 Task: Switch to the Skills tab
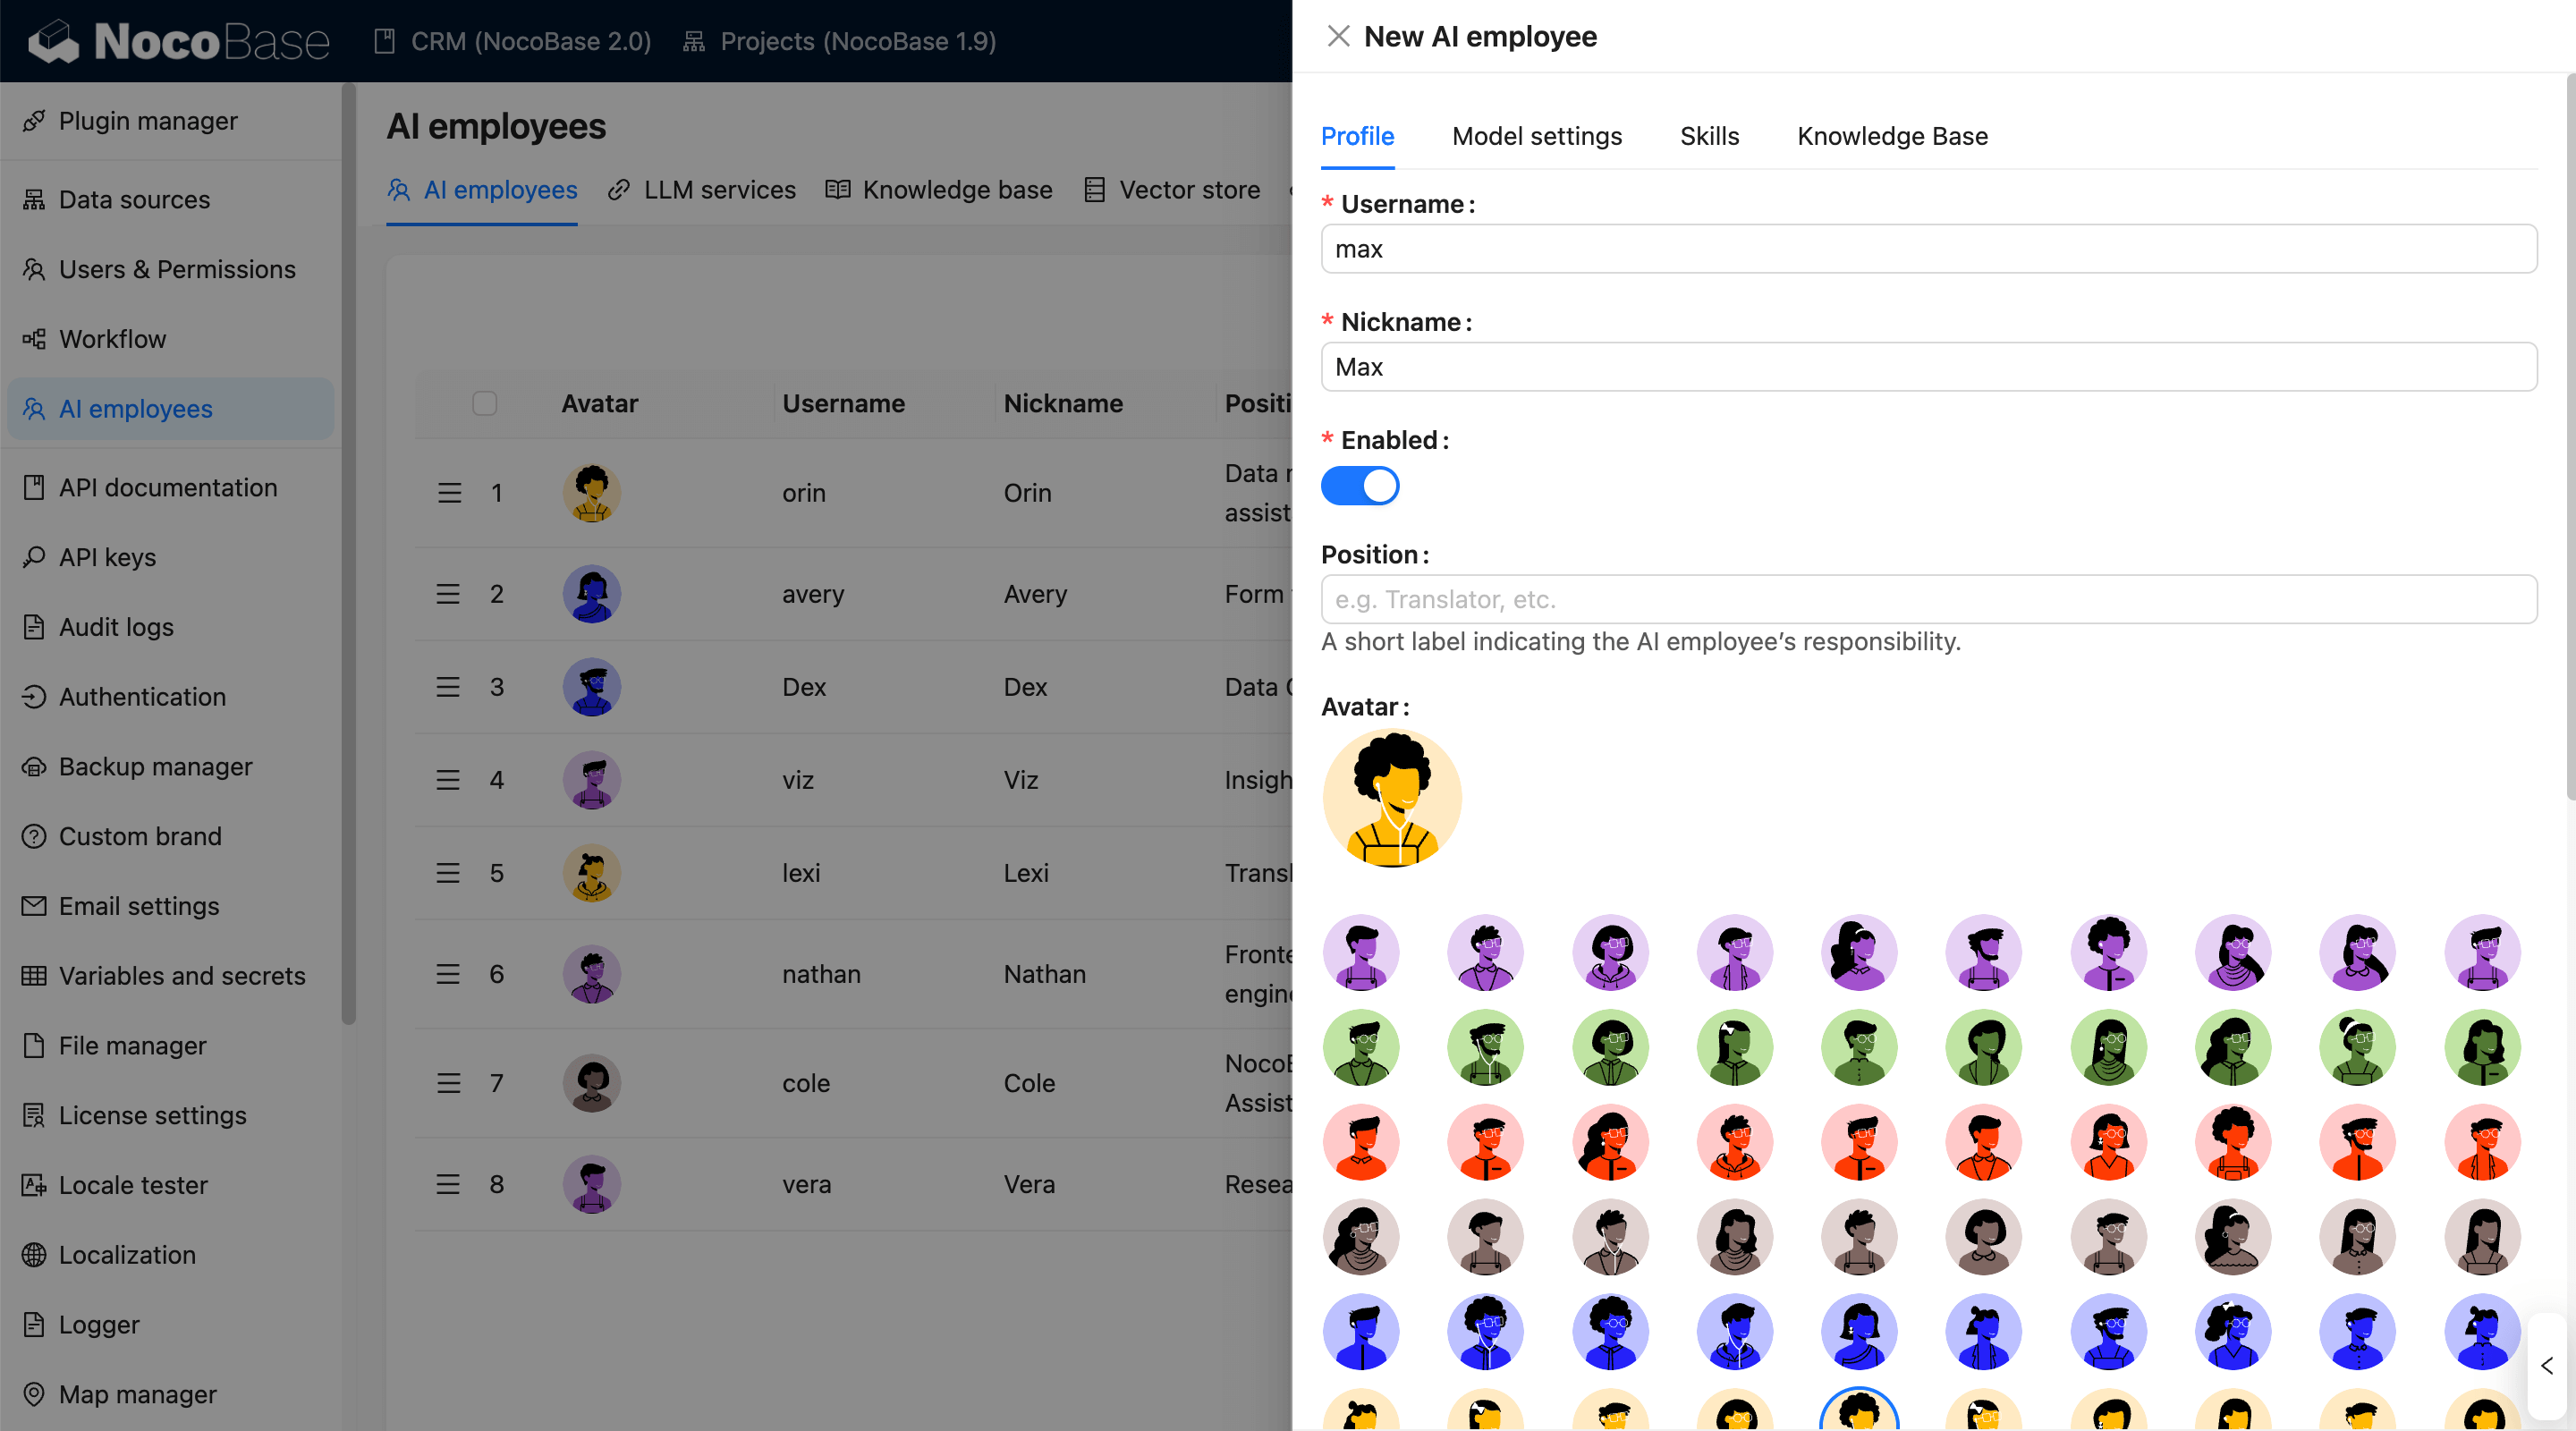1708,136
